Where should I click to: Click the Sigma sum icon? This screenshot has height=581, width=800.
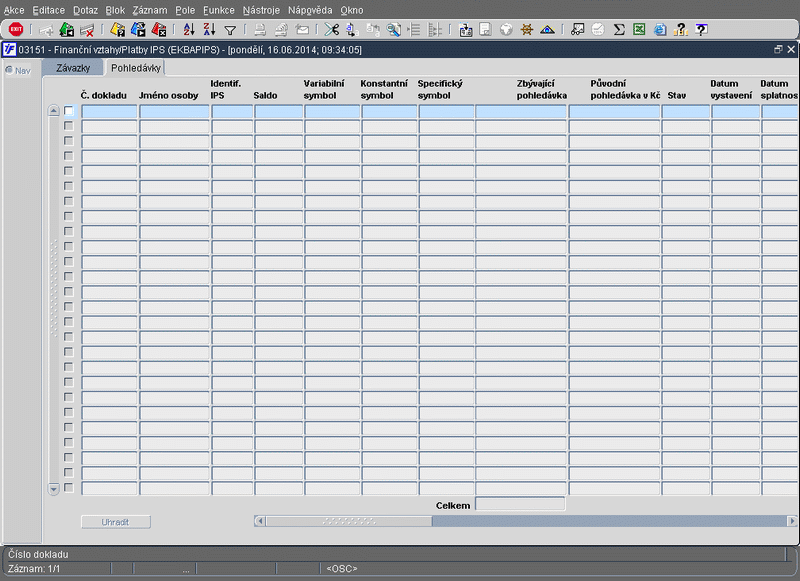tap(619, 30)
